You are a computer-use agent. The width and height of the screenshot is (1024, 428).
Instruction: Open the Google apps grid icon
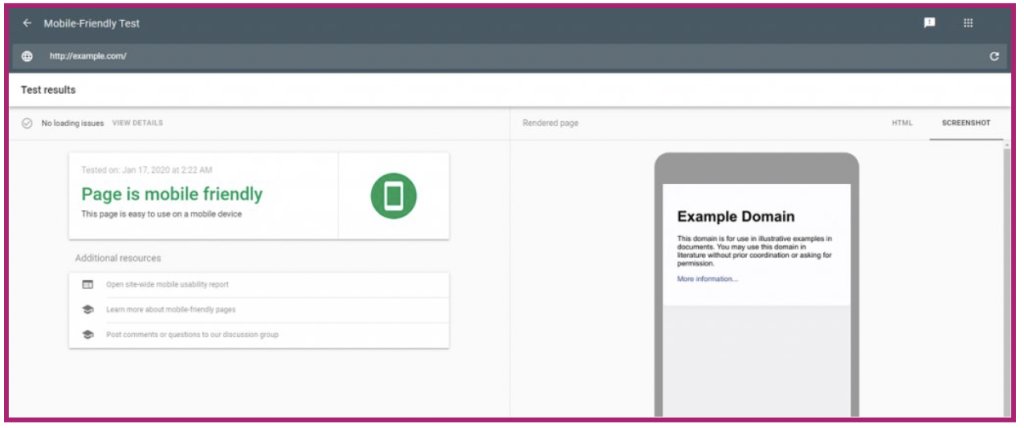pos(968,23)
